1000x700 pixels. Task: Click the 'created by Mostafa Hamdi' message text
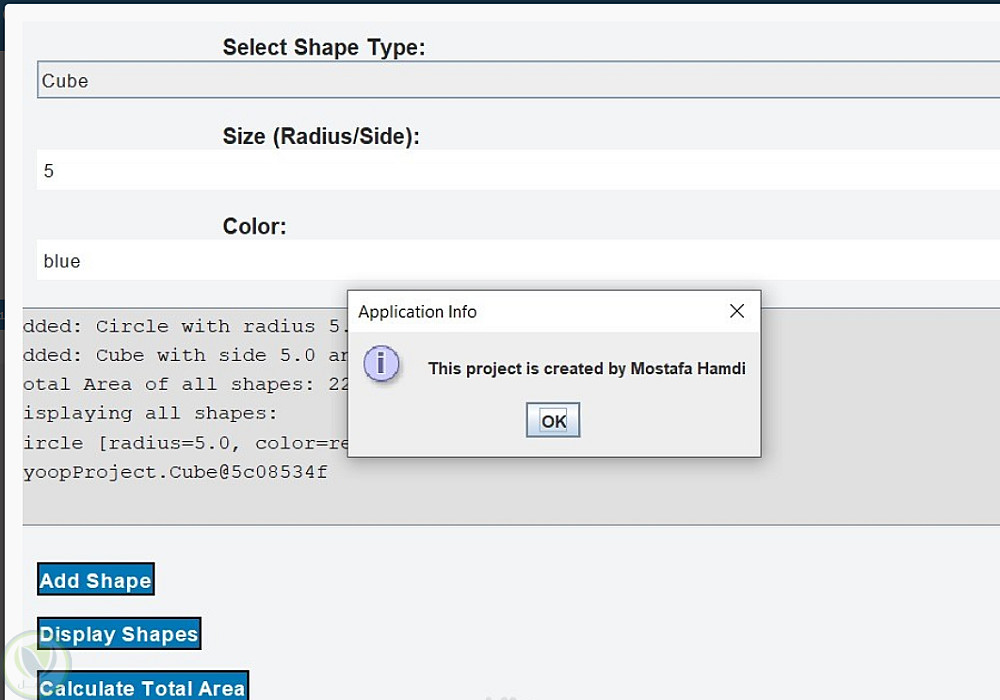point(586,368)
